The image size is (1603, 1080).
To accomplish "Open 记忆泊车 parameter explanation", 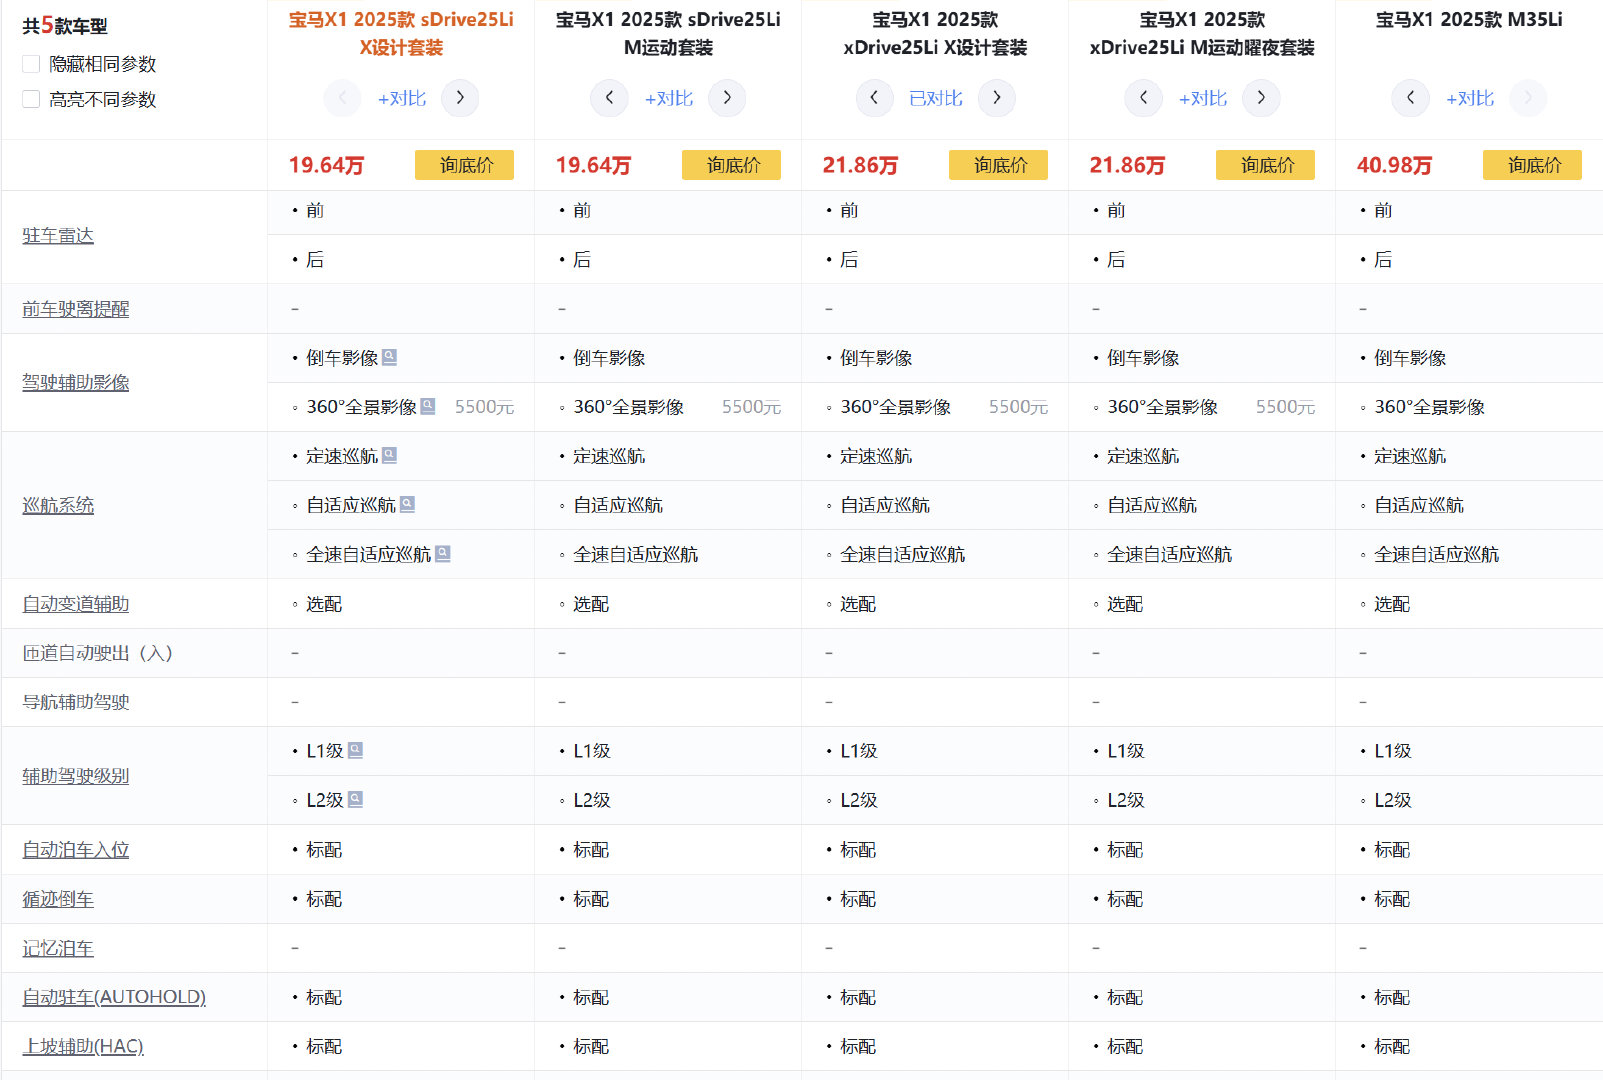I will 58,948.
